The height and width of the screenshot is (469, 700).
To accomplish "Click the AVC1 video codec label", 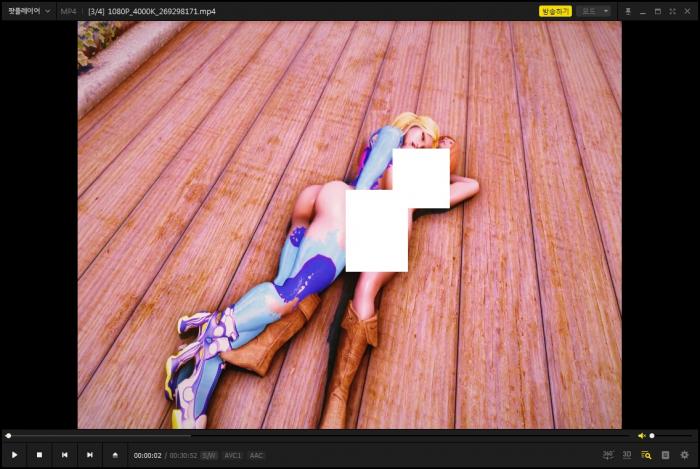I will point(233,456).
